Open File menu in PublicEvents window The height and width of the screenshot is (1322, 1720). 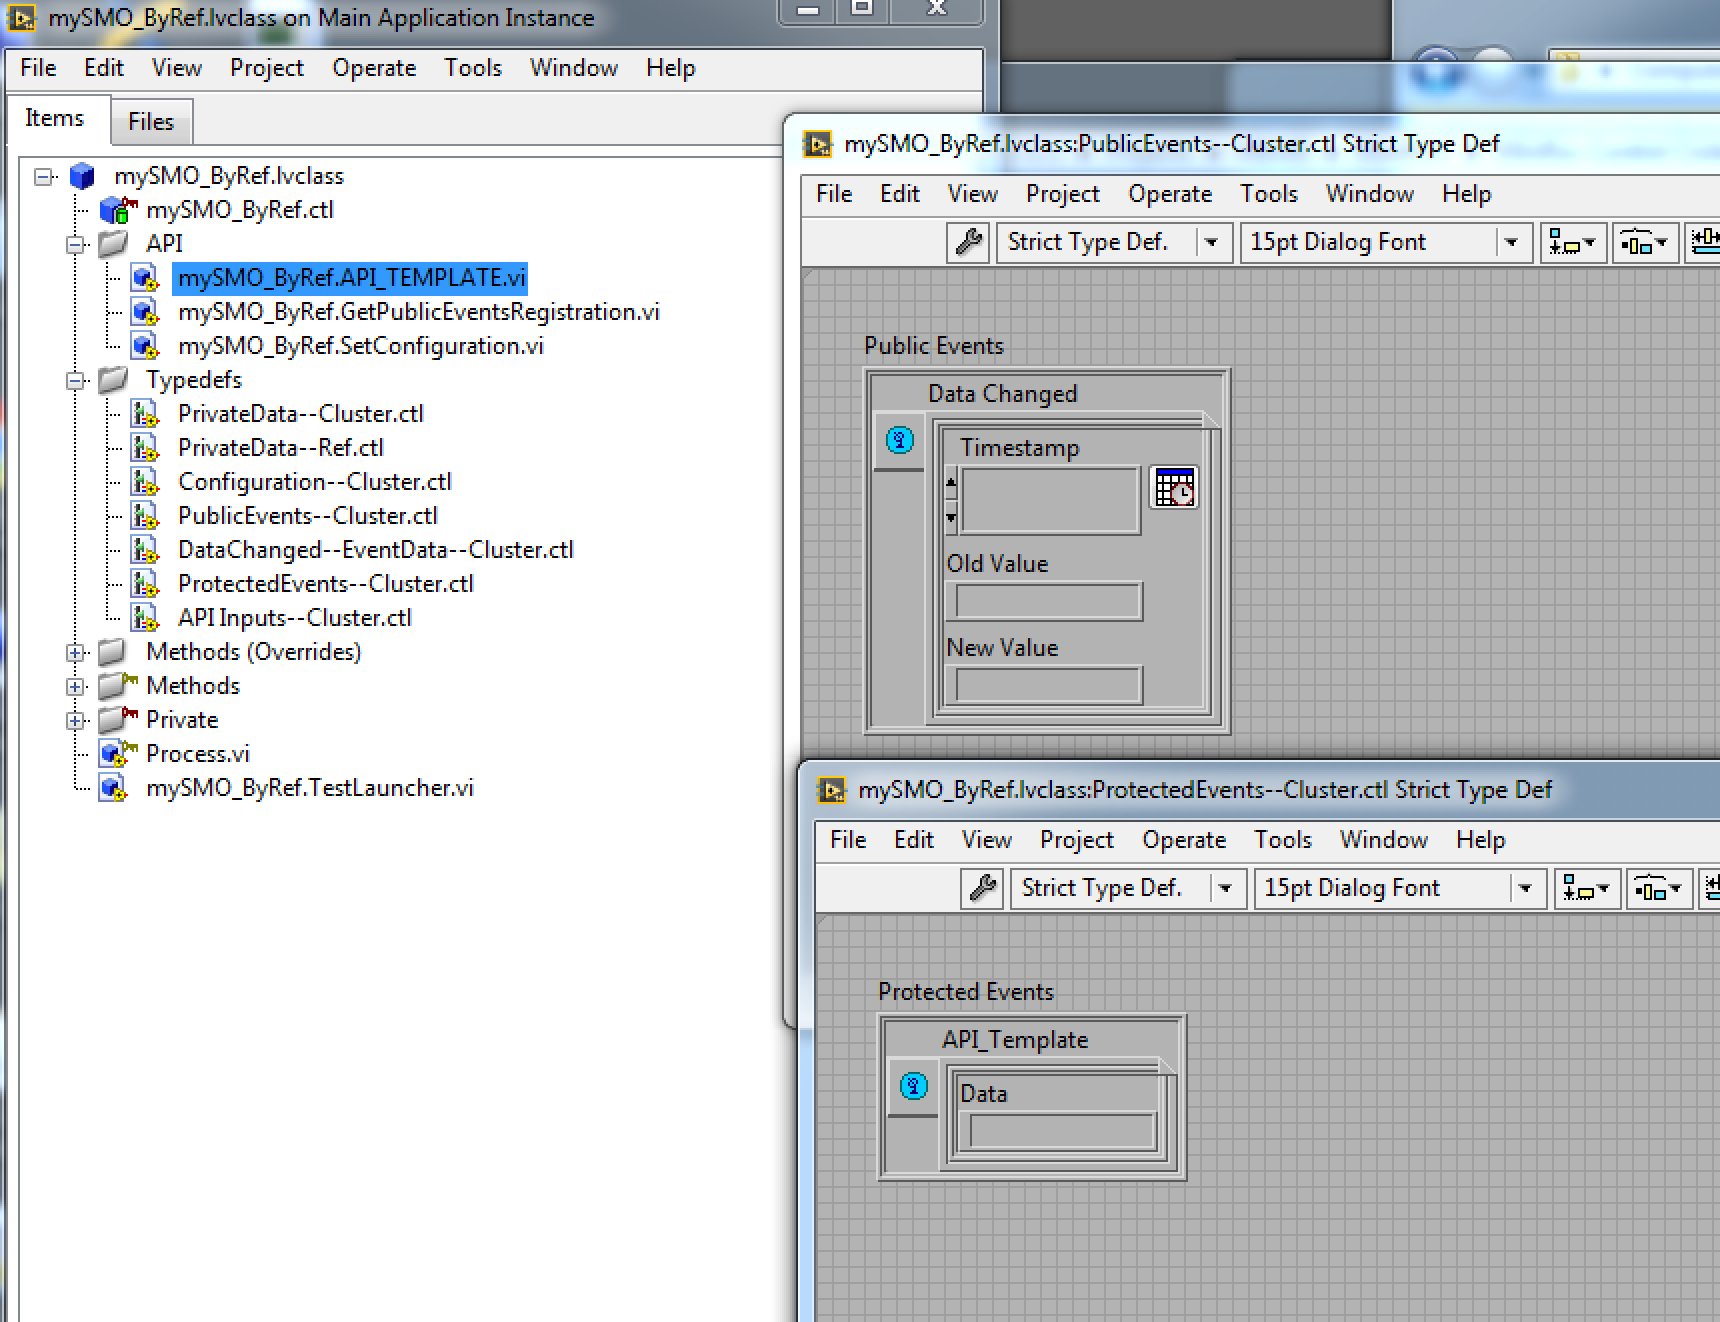click(834, 194)
